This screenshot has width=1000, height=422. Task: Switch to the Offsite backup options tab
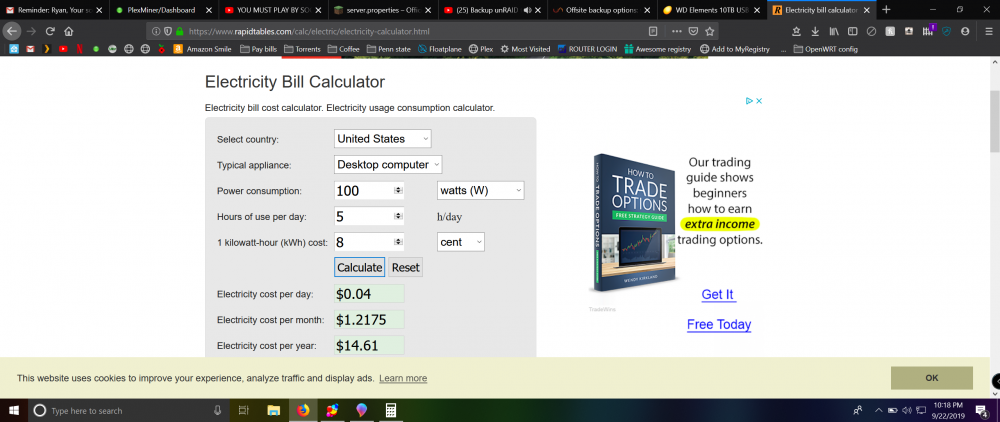(x=601, y=10)
